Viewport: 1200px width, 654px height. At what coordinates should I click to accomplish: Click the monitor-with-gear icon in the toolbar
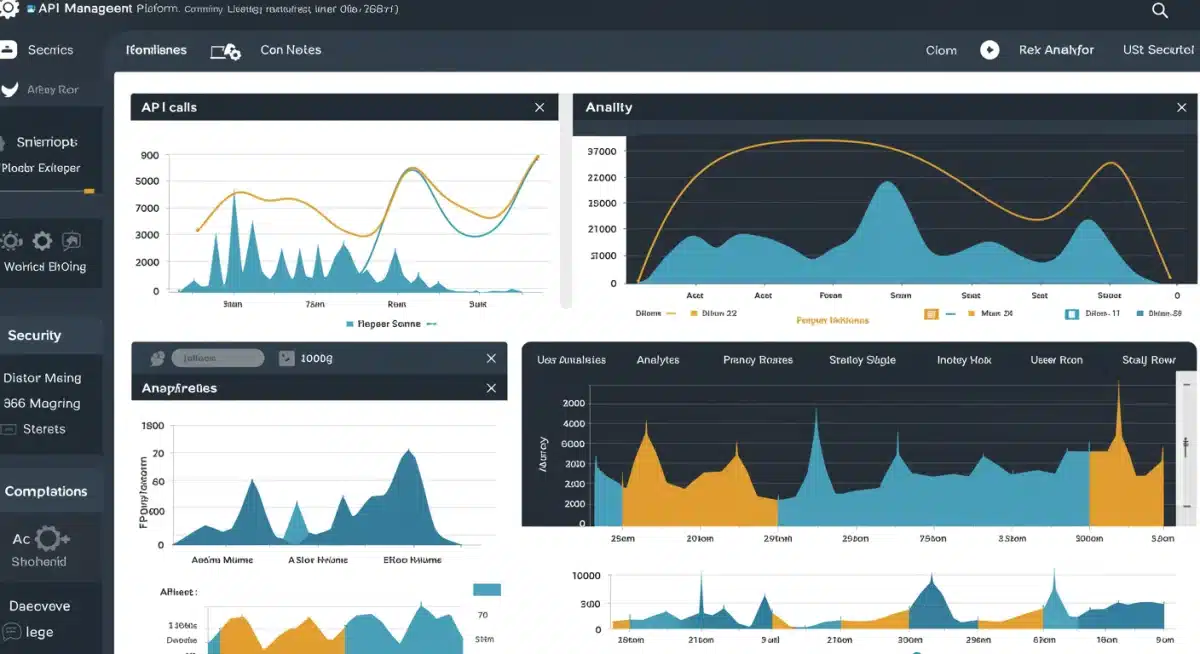click(225, 49)
